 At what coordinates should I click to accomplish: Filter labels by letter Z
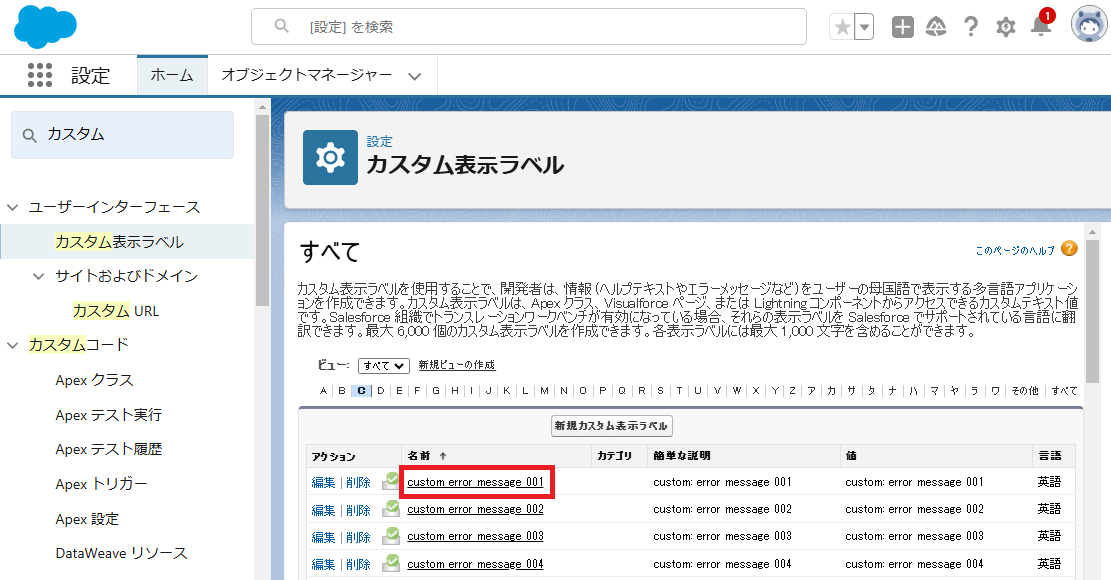[x=792, y=390]
